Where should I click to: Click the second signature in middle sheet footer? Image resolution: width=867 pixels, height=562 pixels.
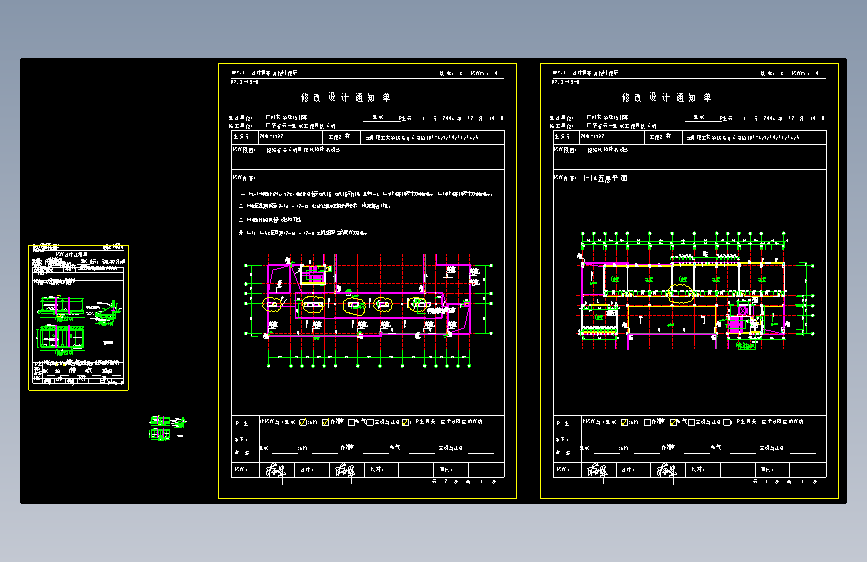[x=346, y=471]
